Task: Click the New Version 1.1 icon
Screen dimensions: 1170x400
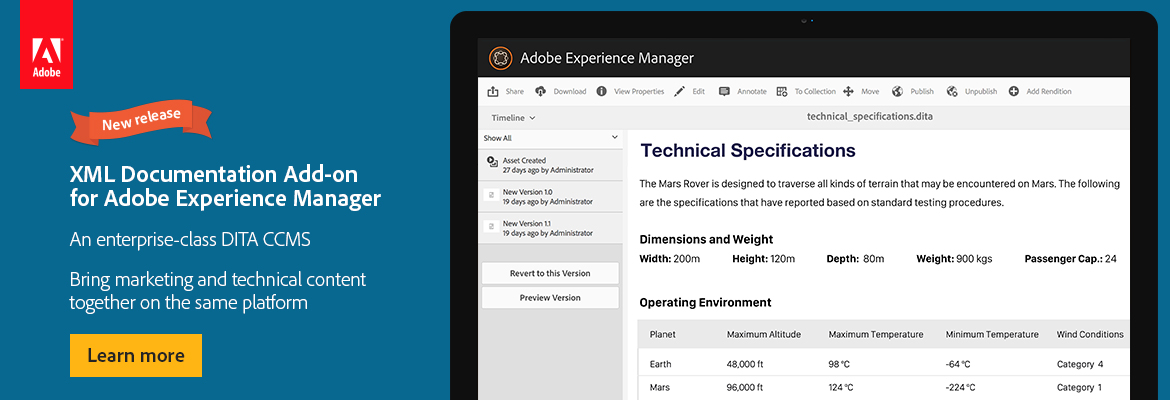Action: coord(491,227)
